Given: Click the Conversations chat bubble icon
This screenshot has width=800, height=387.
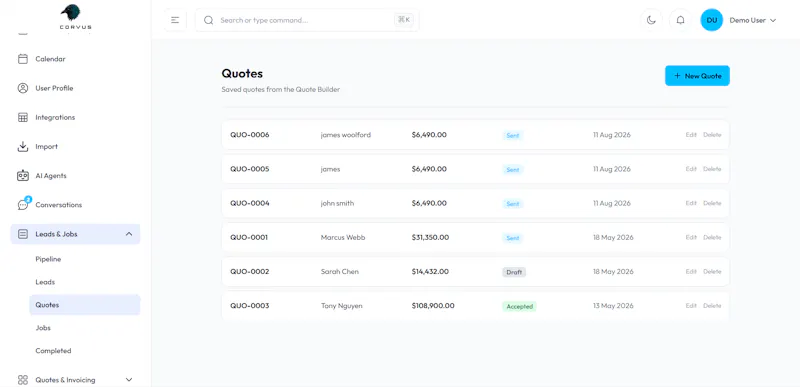Looking at the screenshot, I should pyautogui.click(x=23, y=204).
